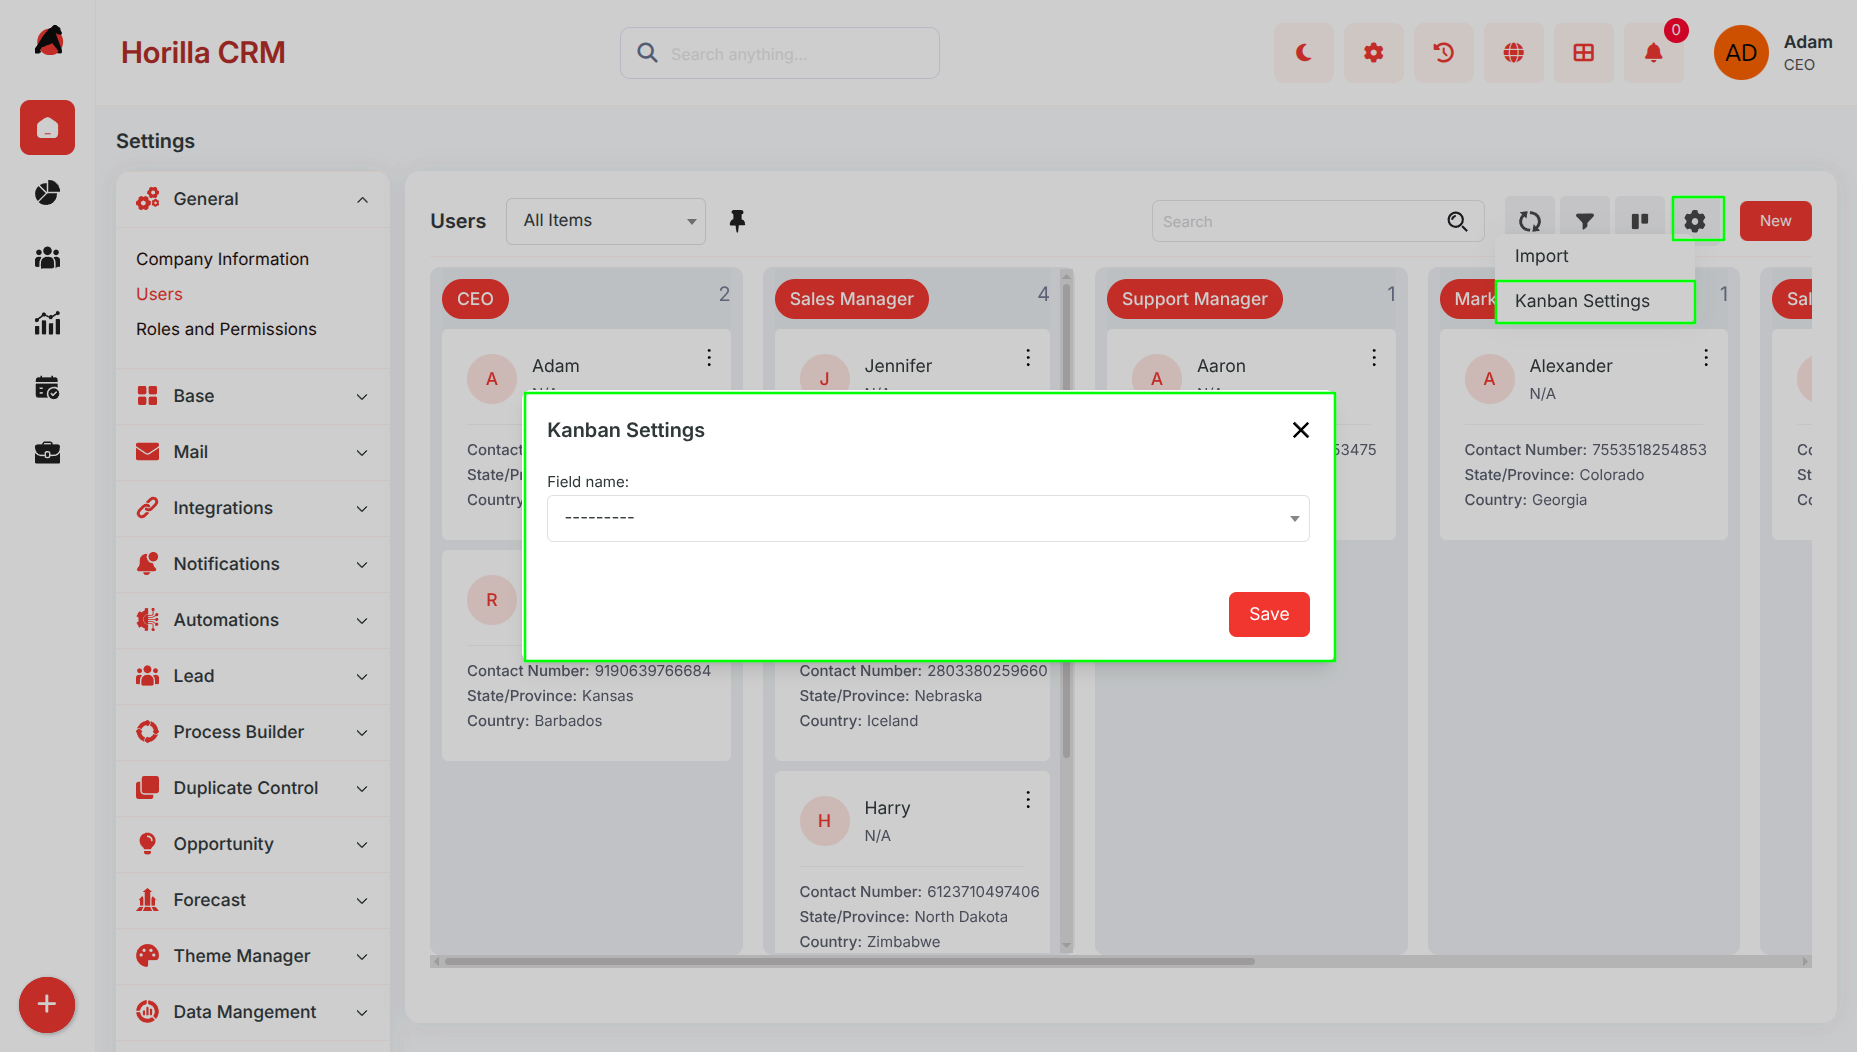The height and width of the screenshot is (1052, 1857).
Task: Toggle dark mode moon icon
Action: pyautogui.click(x=1303, y=53)
